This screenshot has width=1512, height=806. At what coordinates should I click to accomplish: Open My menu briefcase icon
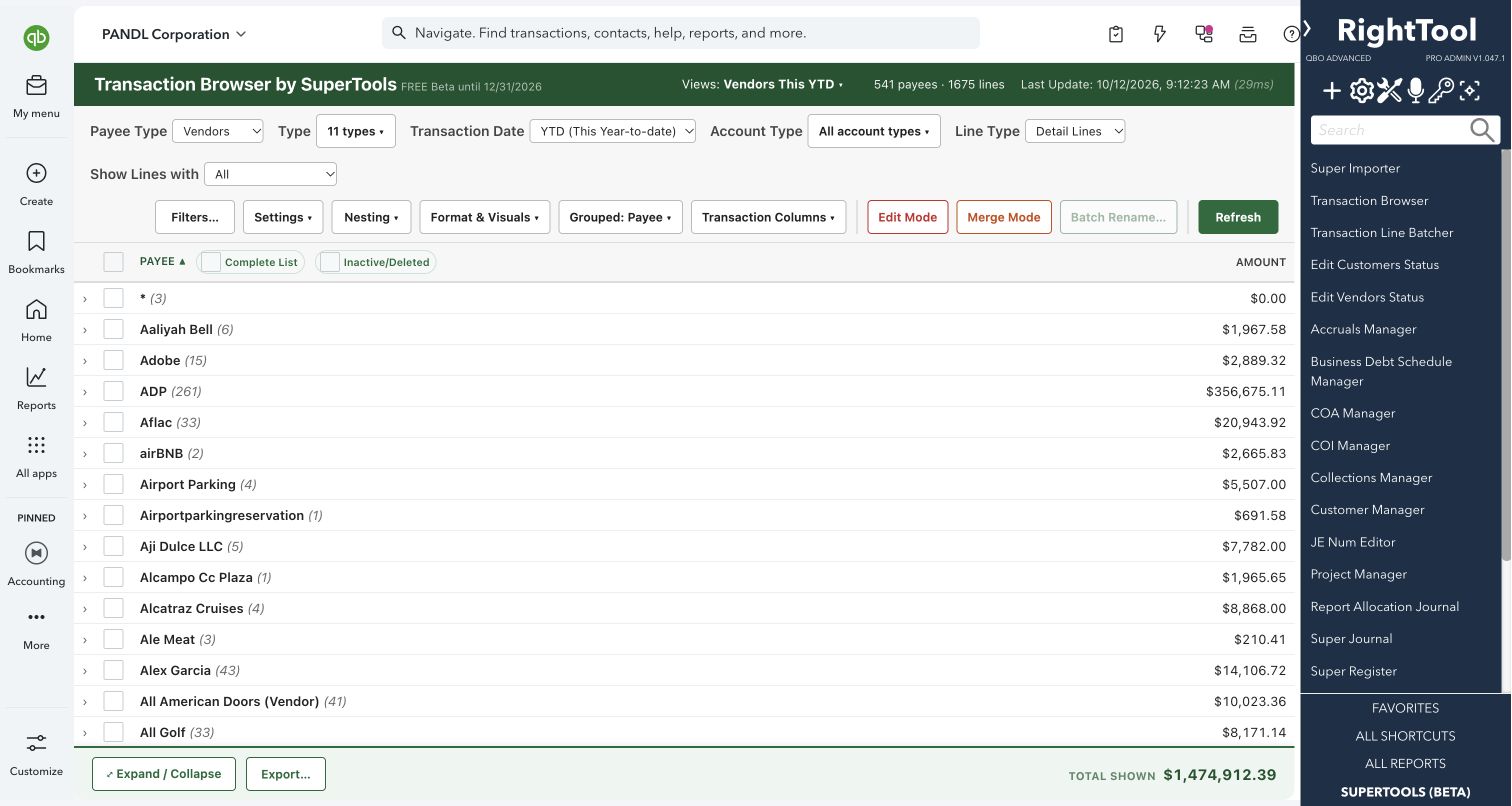coord(36,85)
